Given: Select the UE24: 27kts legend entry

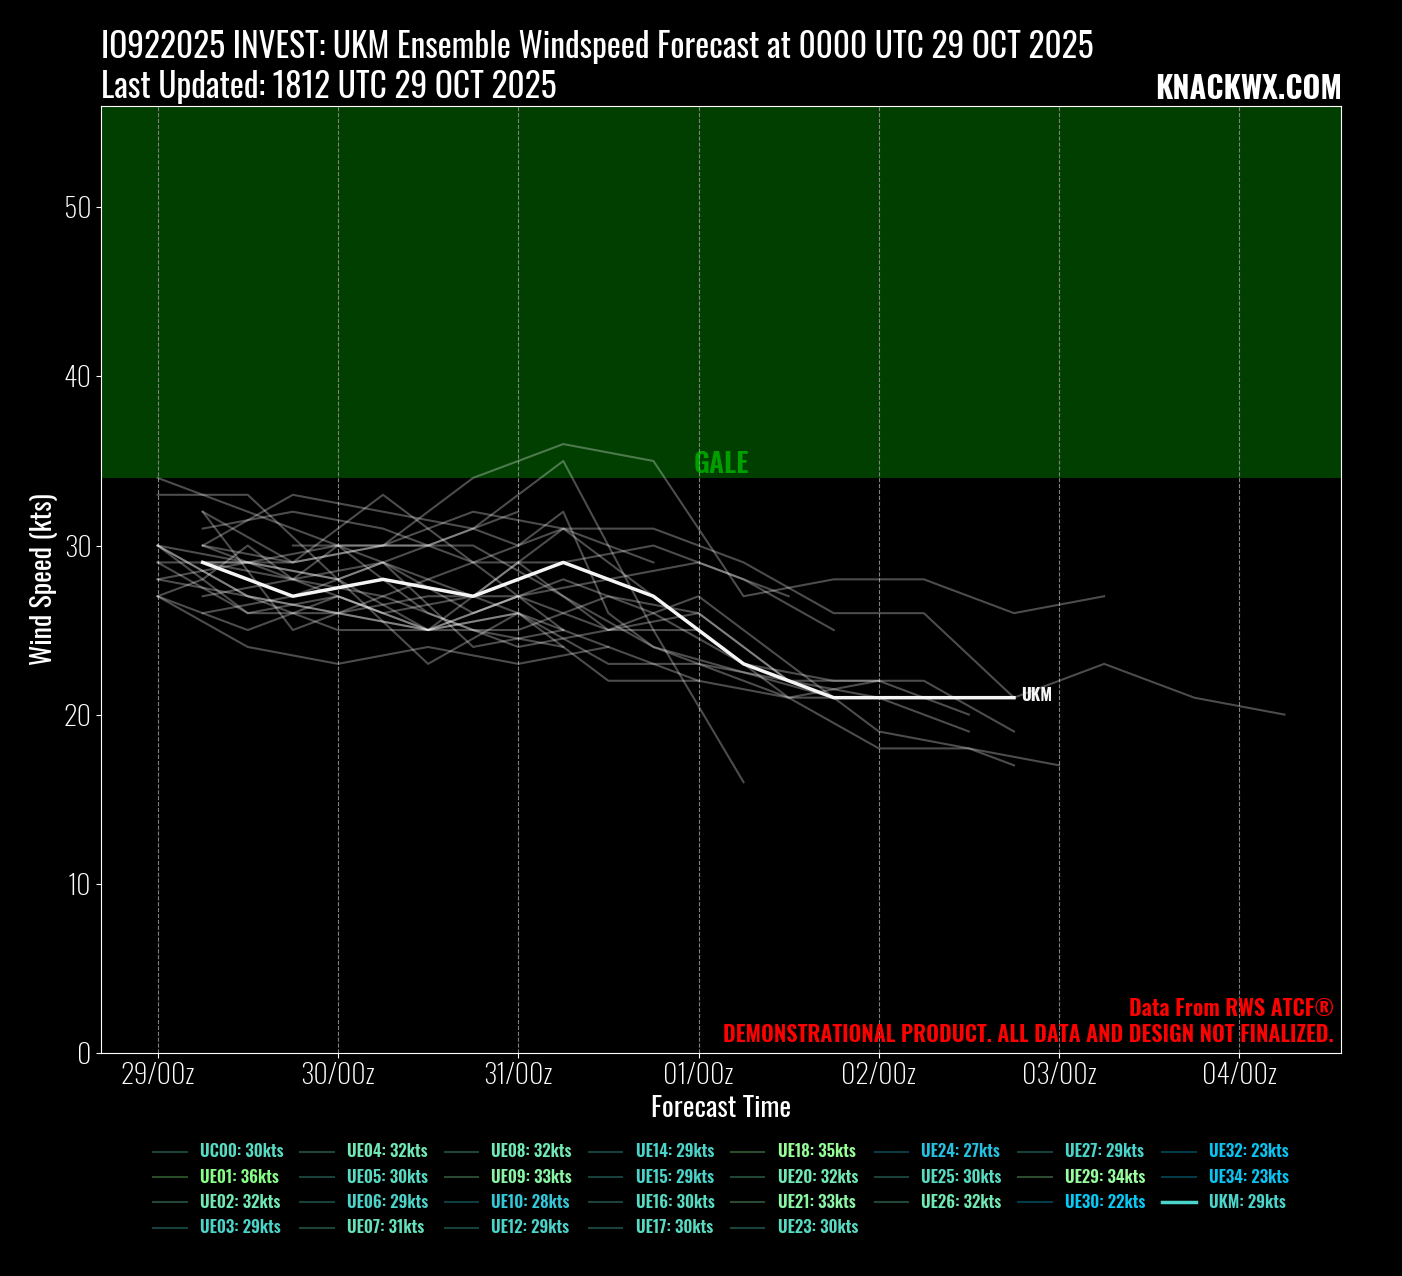Looking at the screenshot, I should click(x=959, y=1151).
